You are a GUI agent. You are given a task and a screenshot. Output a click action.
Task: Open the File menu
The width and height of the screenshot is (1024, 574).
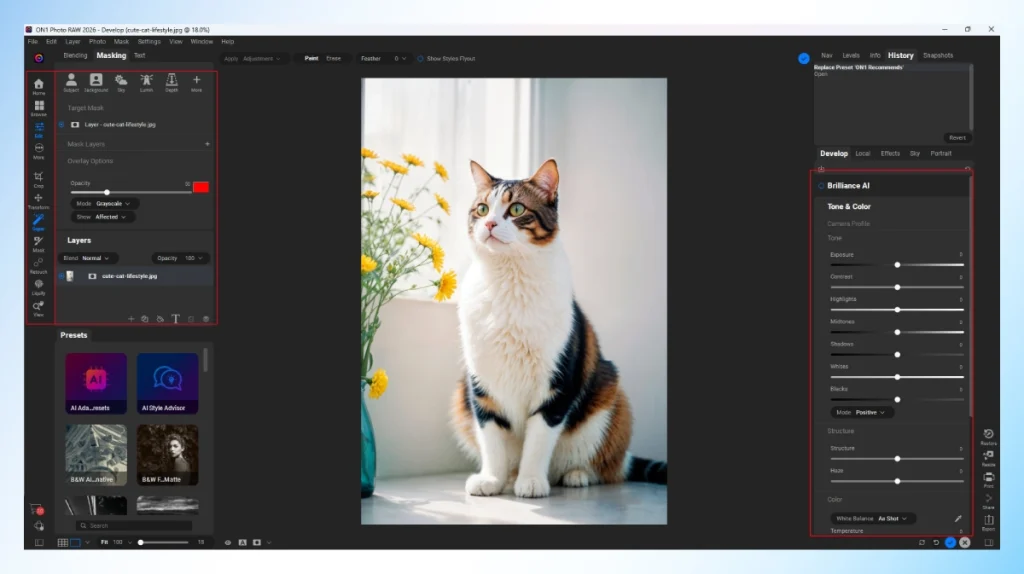click(33, 41)
